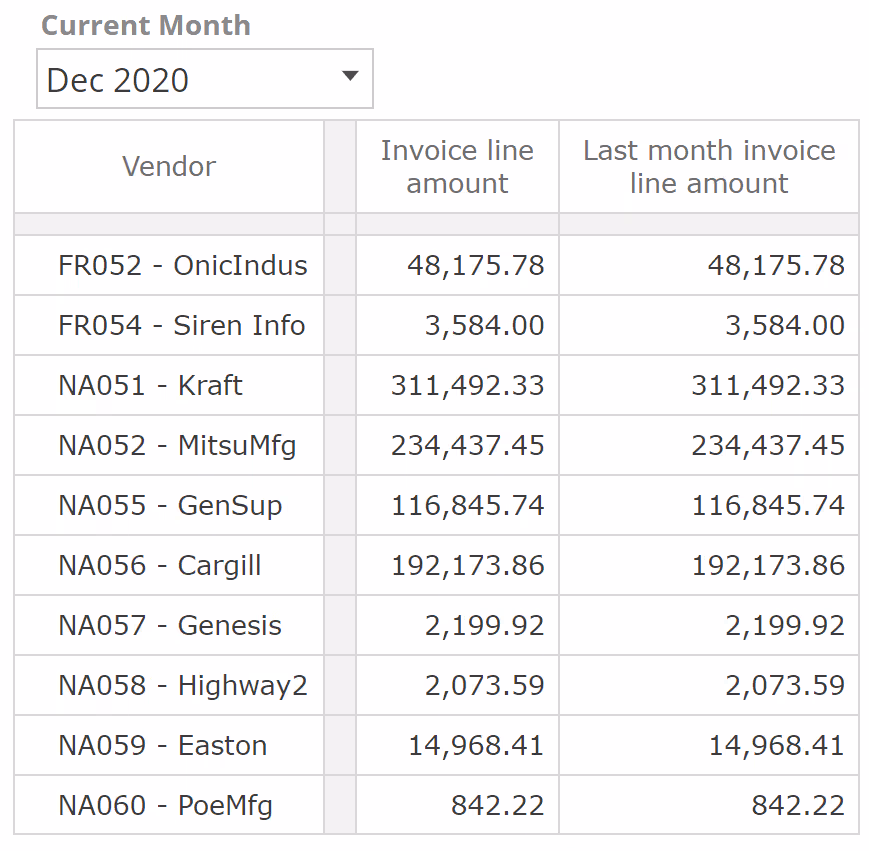The height and width of the screenshot is (851, 869).
Task: Click the Vendor column header
Action: point(169,166)
